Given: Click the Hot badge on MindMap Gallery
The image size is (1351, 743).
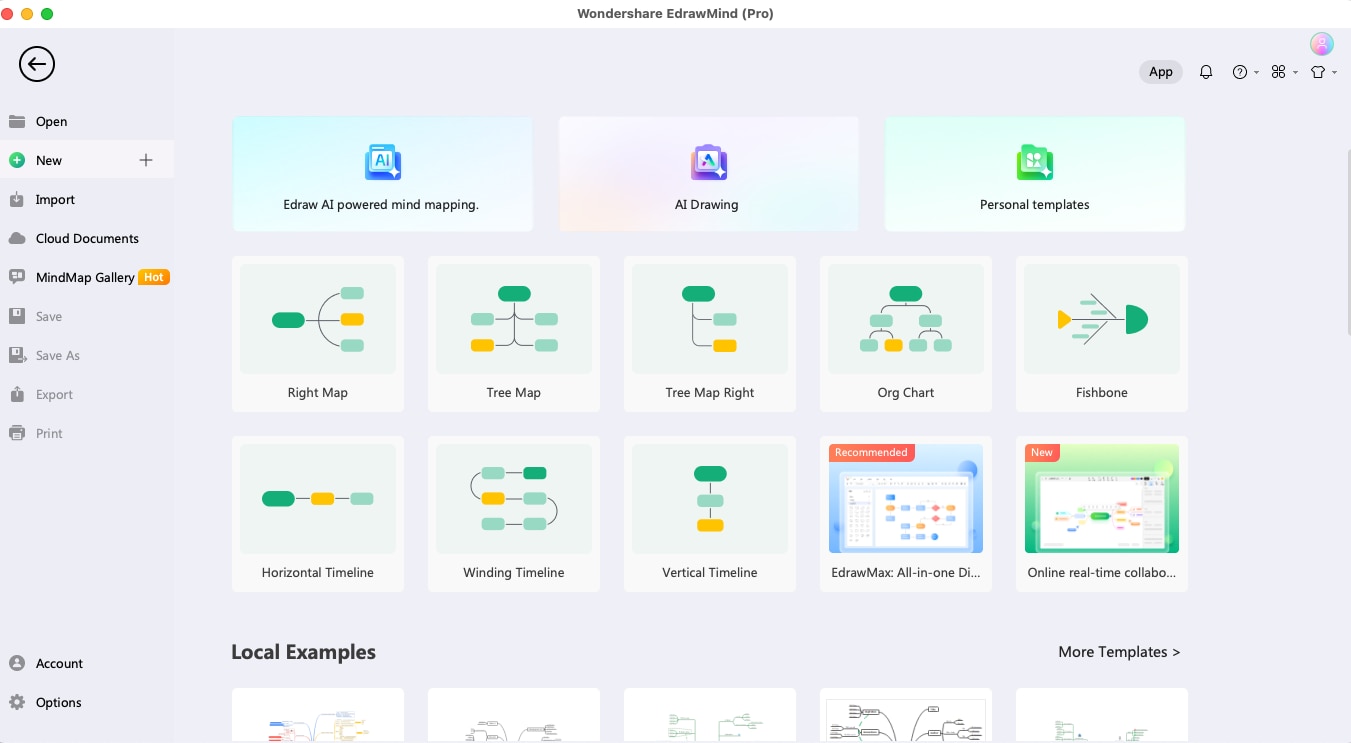Looking at the screenshot, I should pos(154,278).
